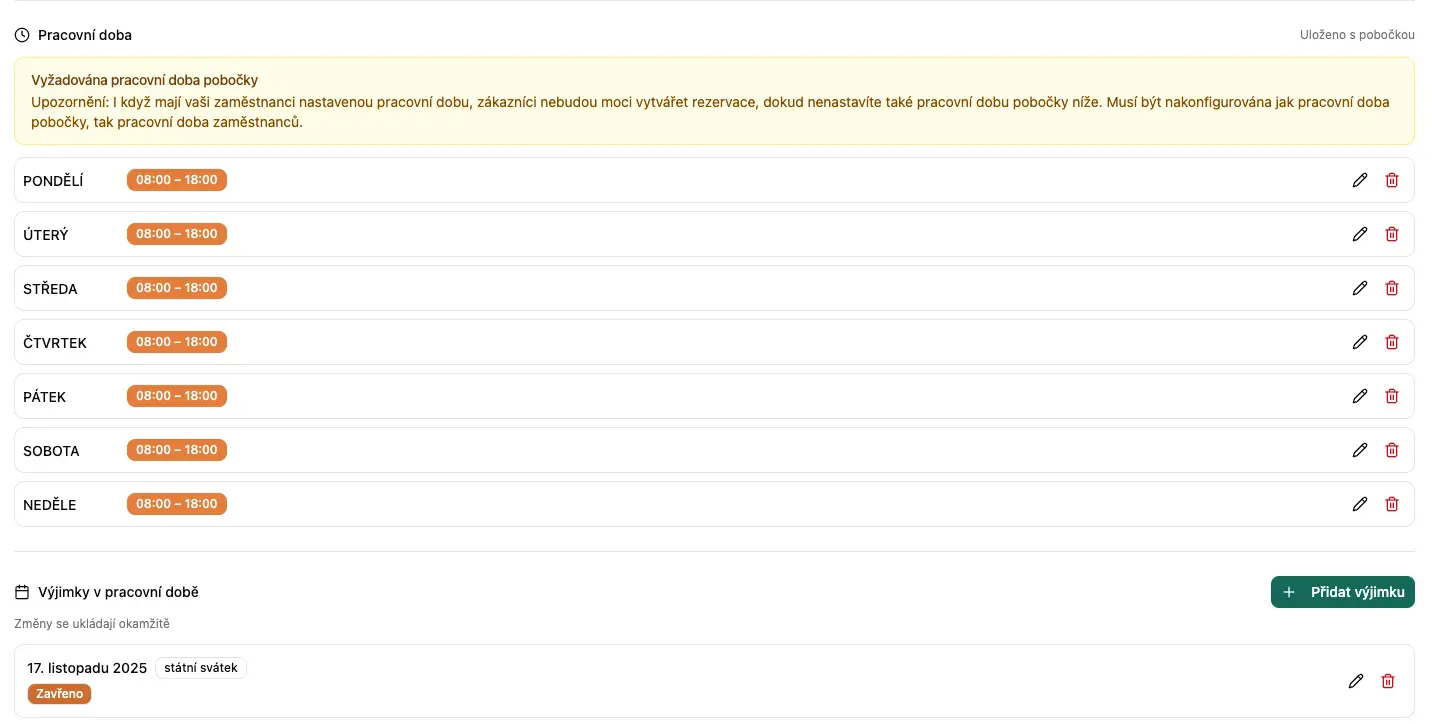The width and height of the screenshot is (1432, 724).
Task: Delete Pondělí working hours
Action: (x=1391, y=180)
